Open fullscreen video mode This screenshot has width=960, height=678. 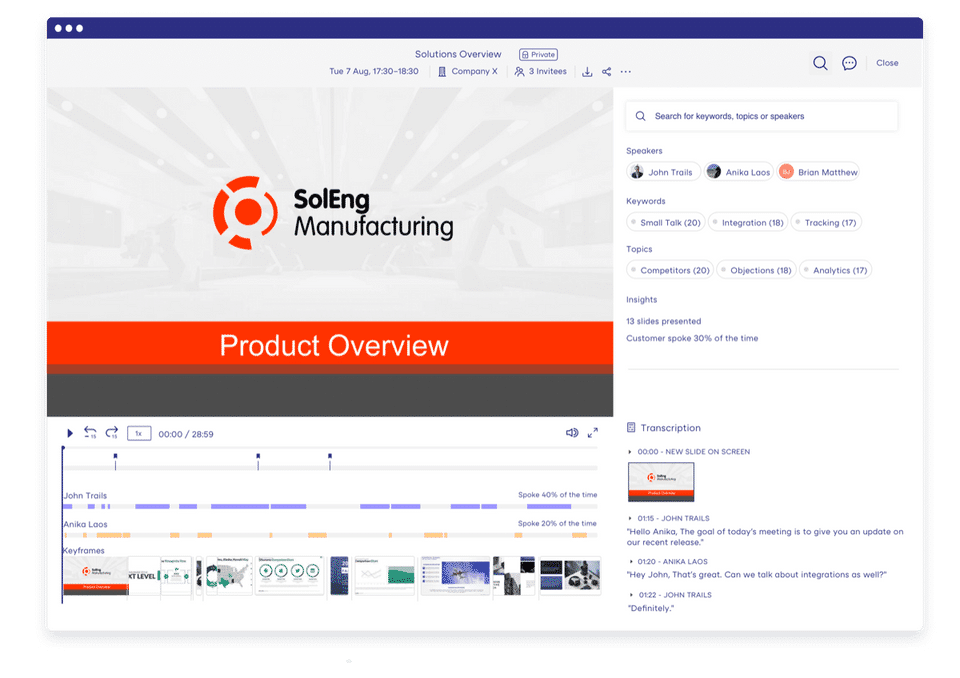pyautogui.click(x=593, y=432)
